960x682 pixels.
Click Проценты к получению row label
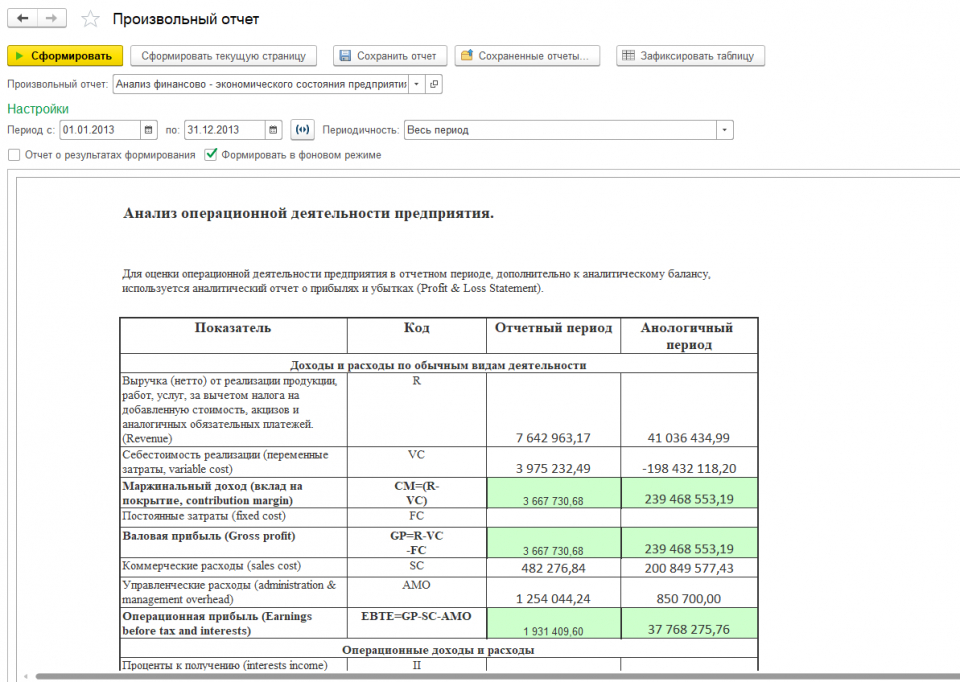tap(225, 665)
